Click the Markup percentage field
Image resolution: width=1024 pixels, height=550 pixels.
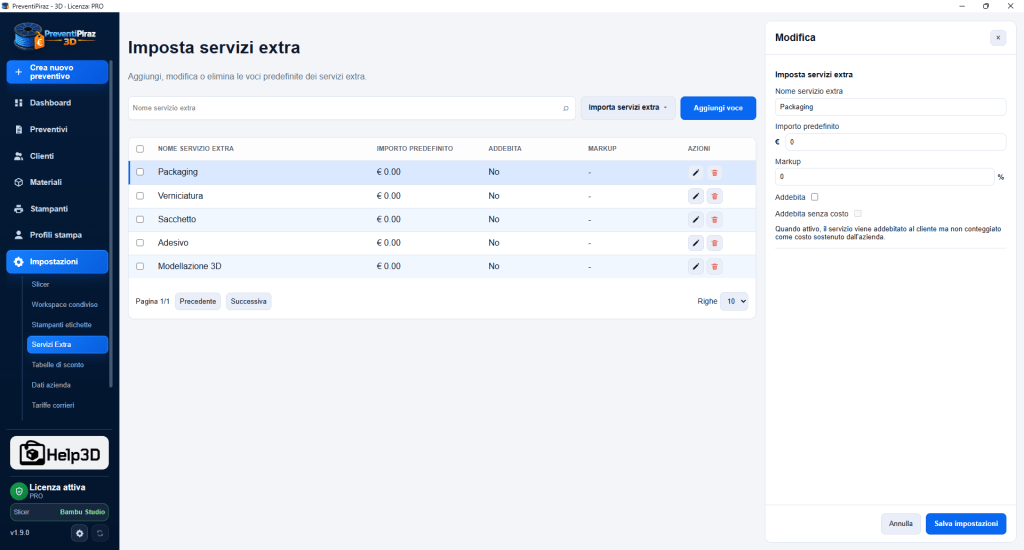point(884,177)
